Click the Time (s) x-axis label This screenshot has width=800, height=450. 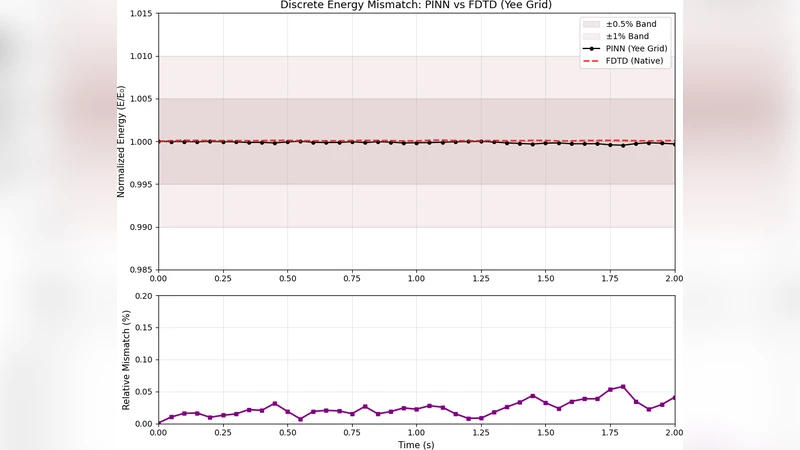tap(416, 443)
